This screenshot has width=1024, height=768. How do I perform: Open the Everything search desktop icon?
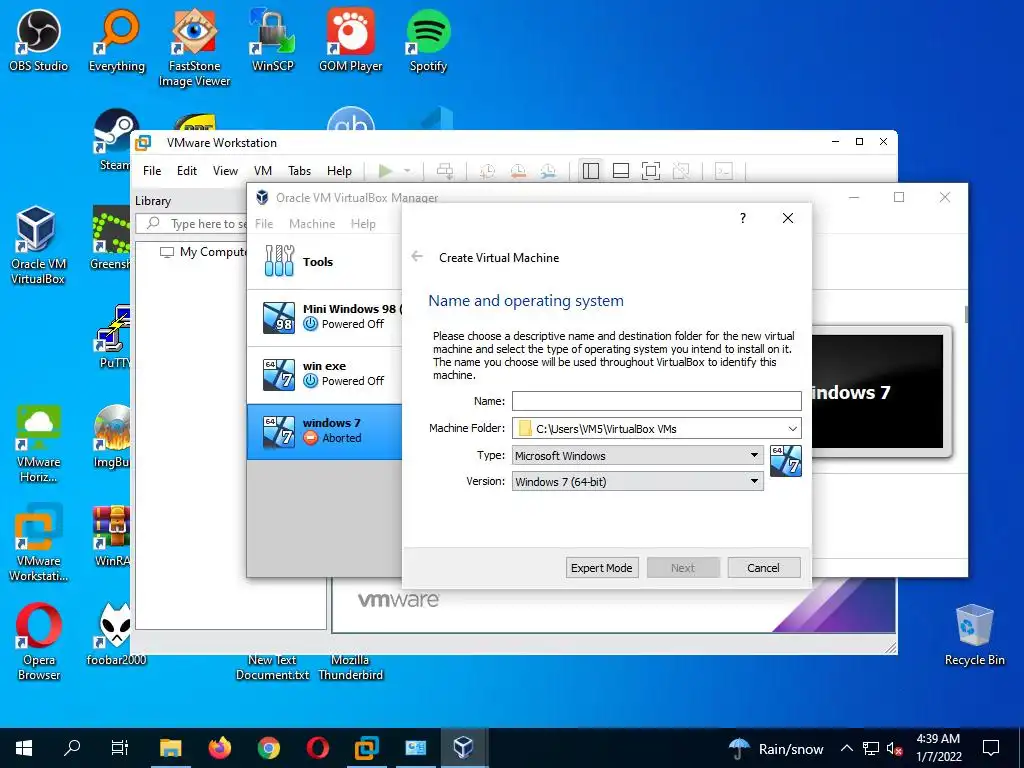pyautogui.click(x=117, y=40)
